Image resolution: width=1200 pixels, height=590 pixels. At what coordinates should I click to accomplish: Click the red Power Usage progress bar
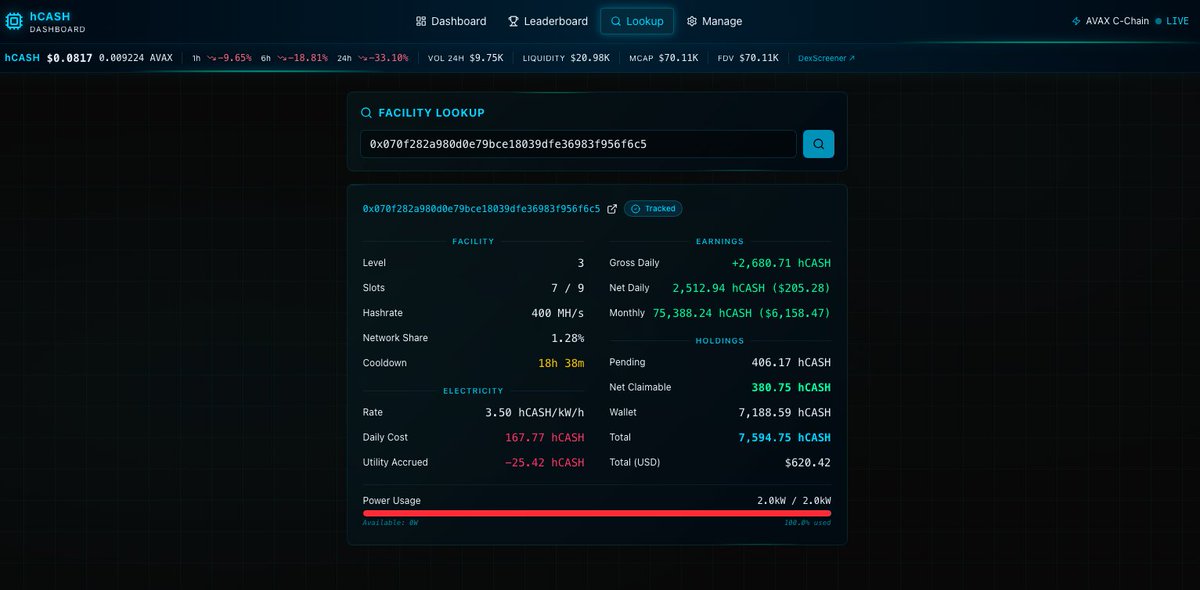(597, 513)
